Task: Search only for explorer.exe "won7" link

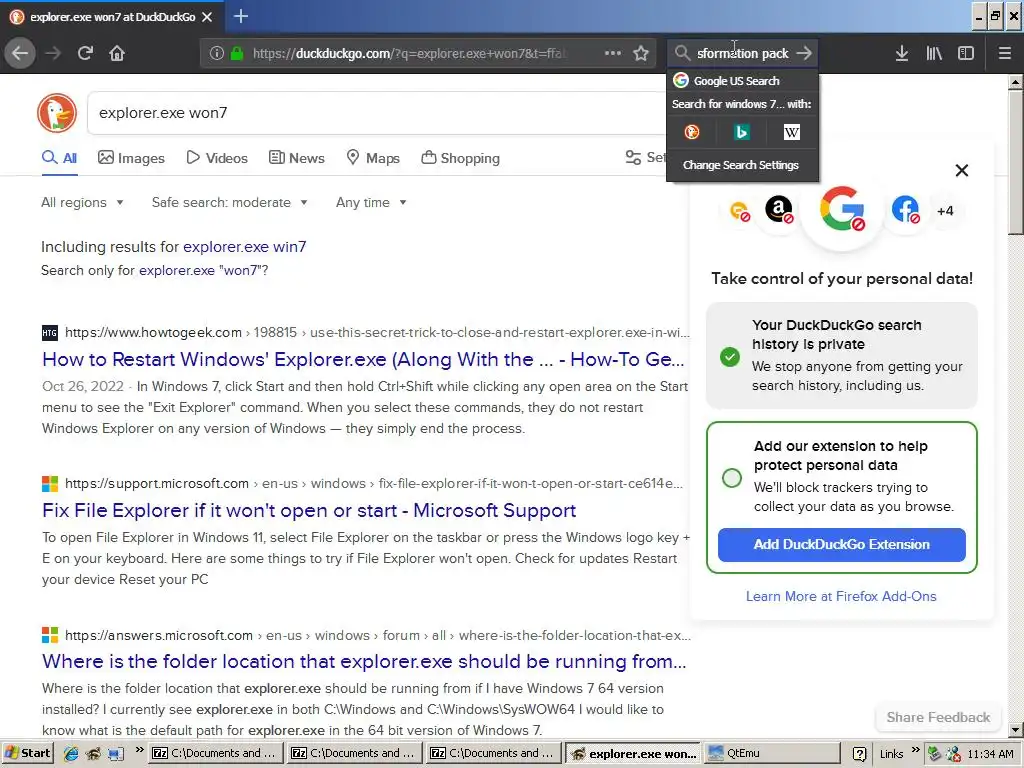Action: [203, 270]
